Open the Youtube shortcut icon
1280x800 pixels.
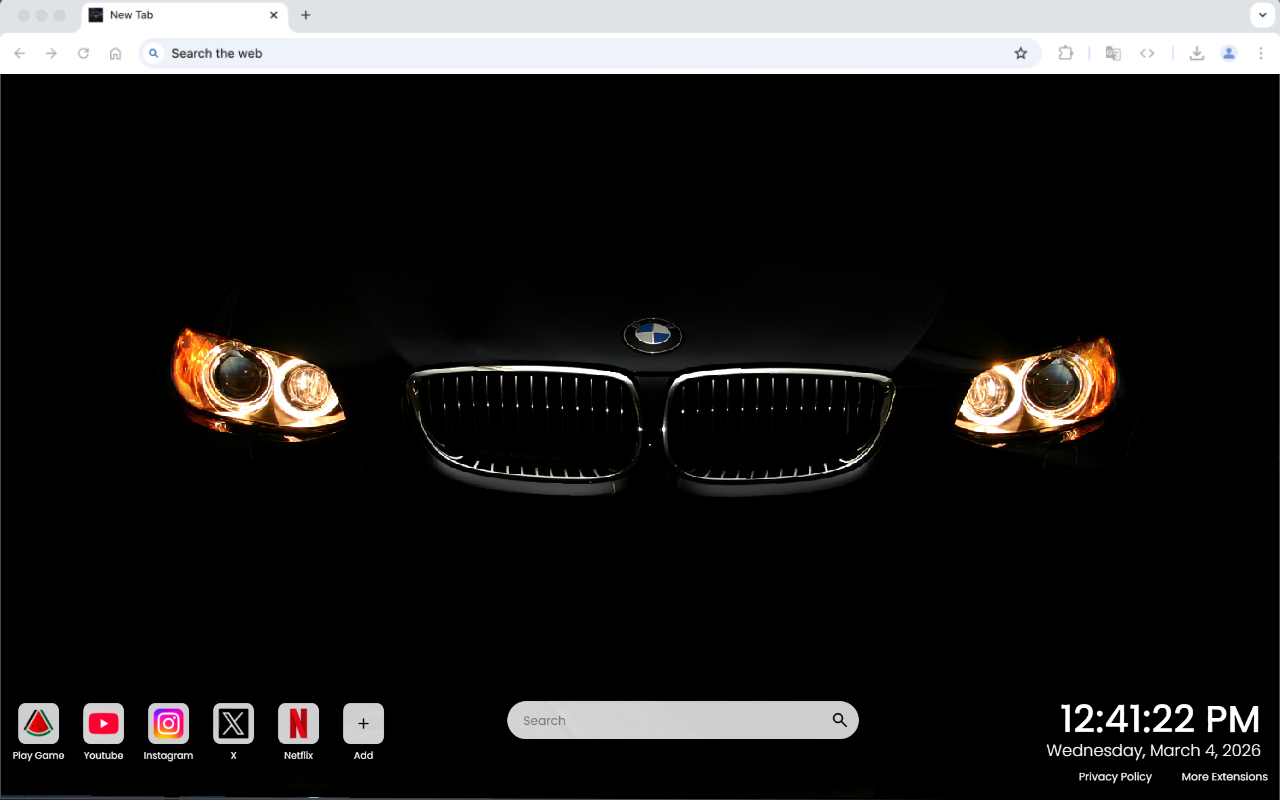[x=103, y=724]
